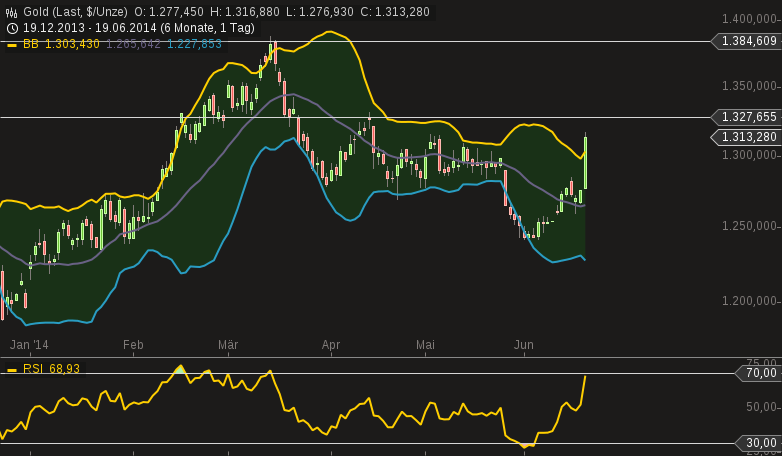Click the date range 19.12.2013 - 19.06.2014

[90, 28]
